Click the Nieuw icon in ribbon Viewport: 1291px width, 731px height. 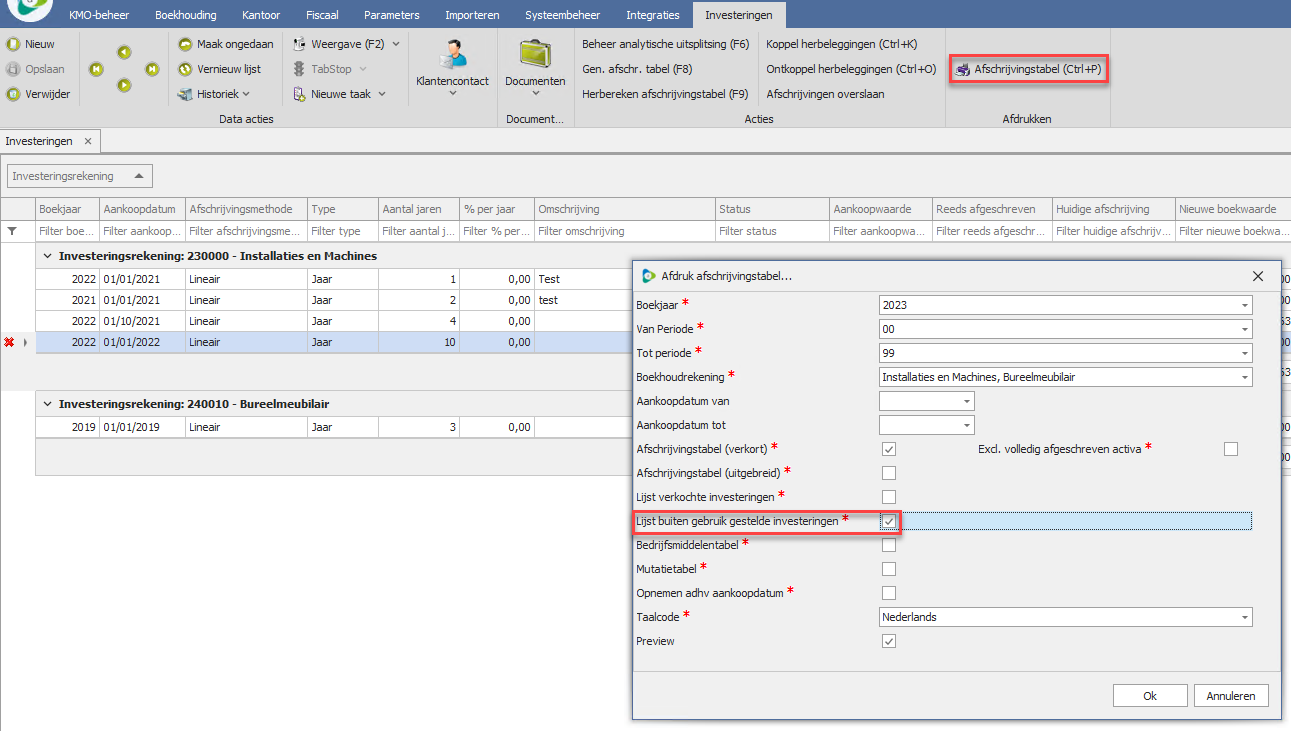(14, 44)
